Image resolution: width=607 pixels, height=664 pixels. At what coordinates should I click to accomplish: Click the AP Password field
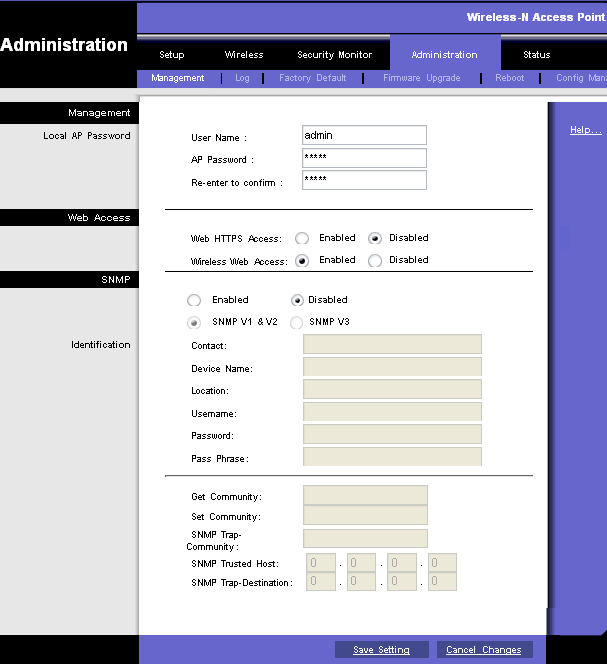pos(364,158)
